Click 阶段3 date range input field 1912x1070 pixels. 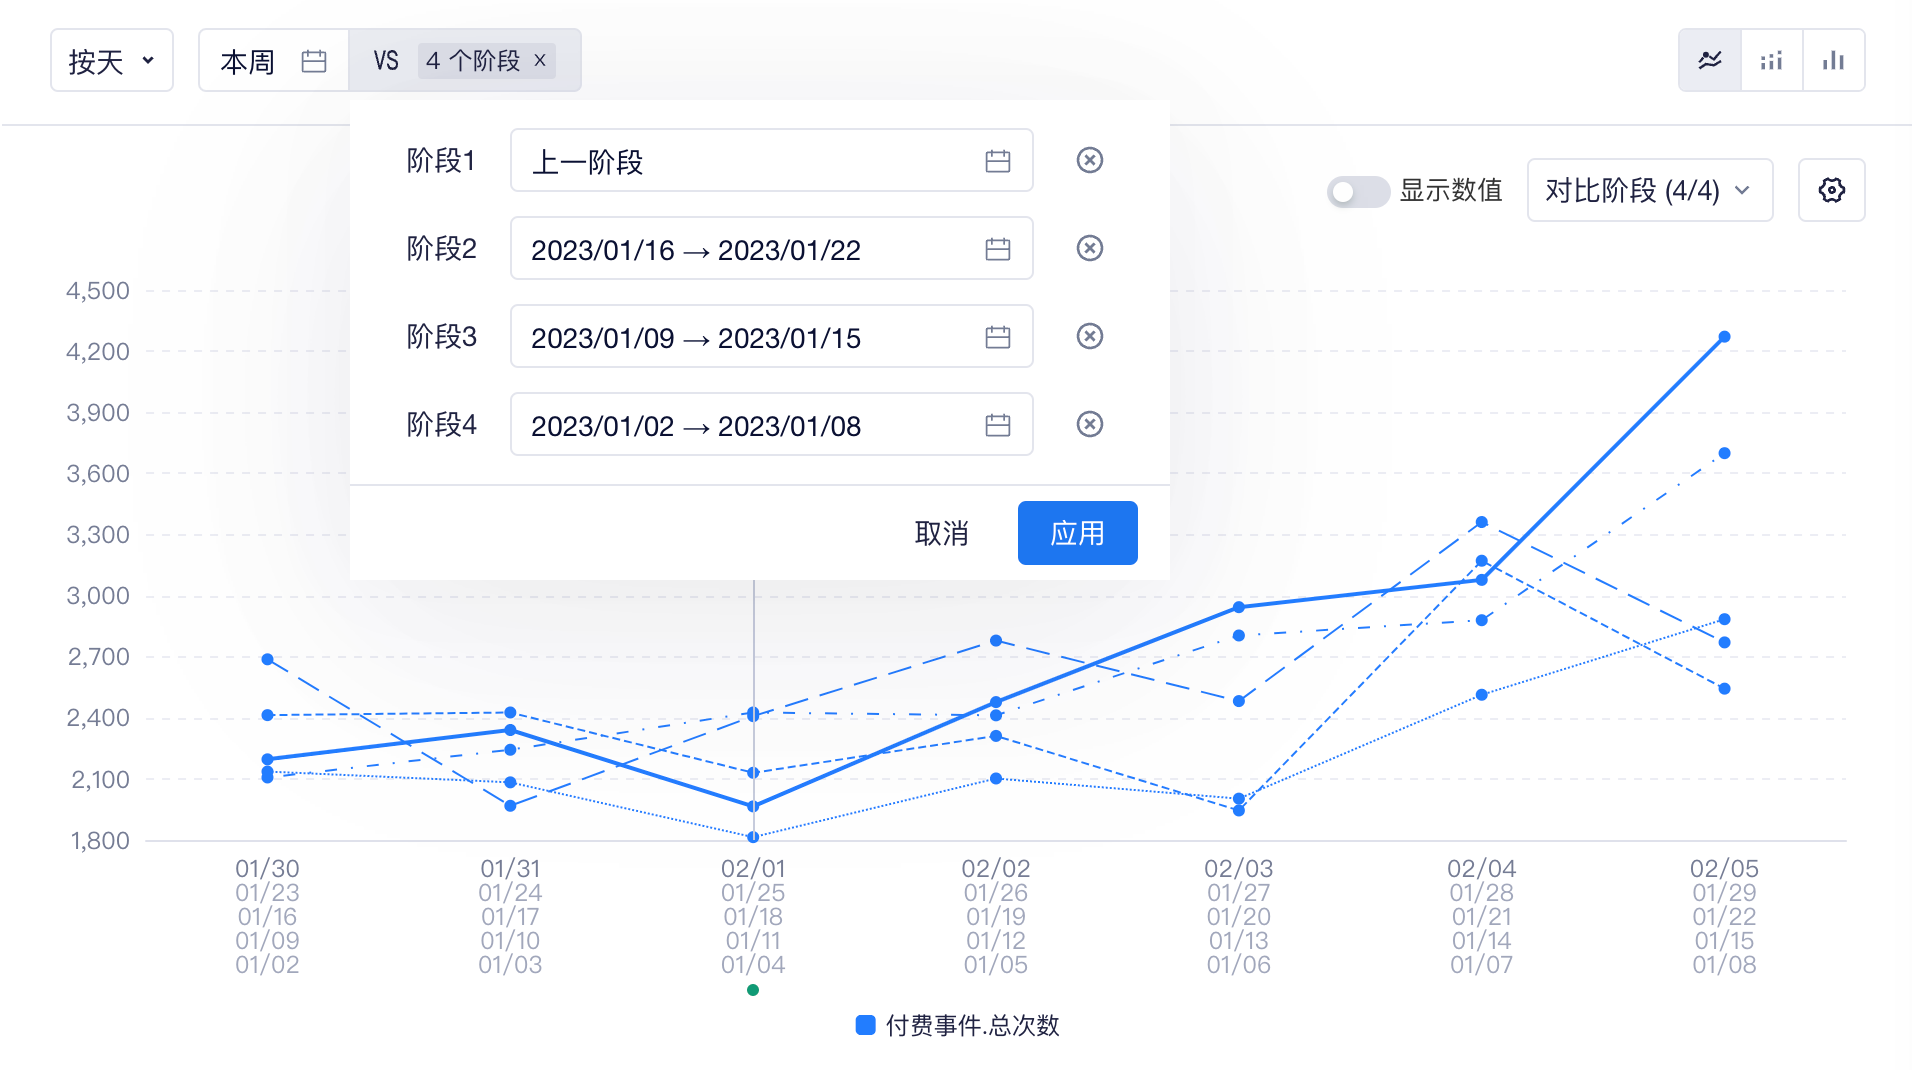coord(771,336)
